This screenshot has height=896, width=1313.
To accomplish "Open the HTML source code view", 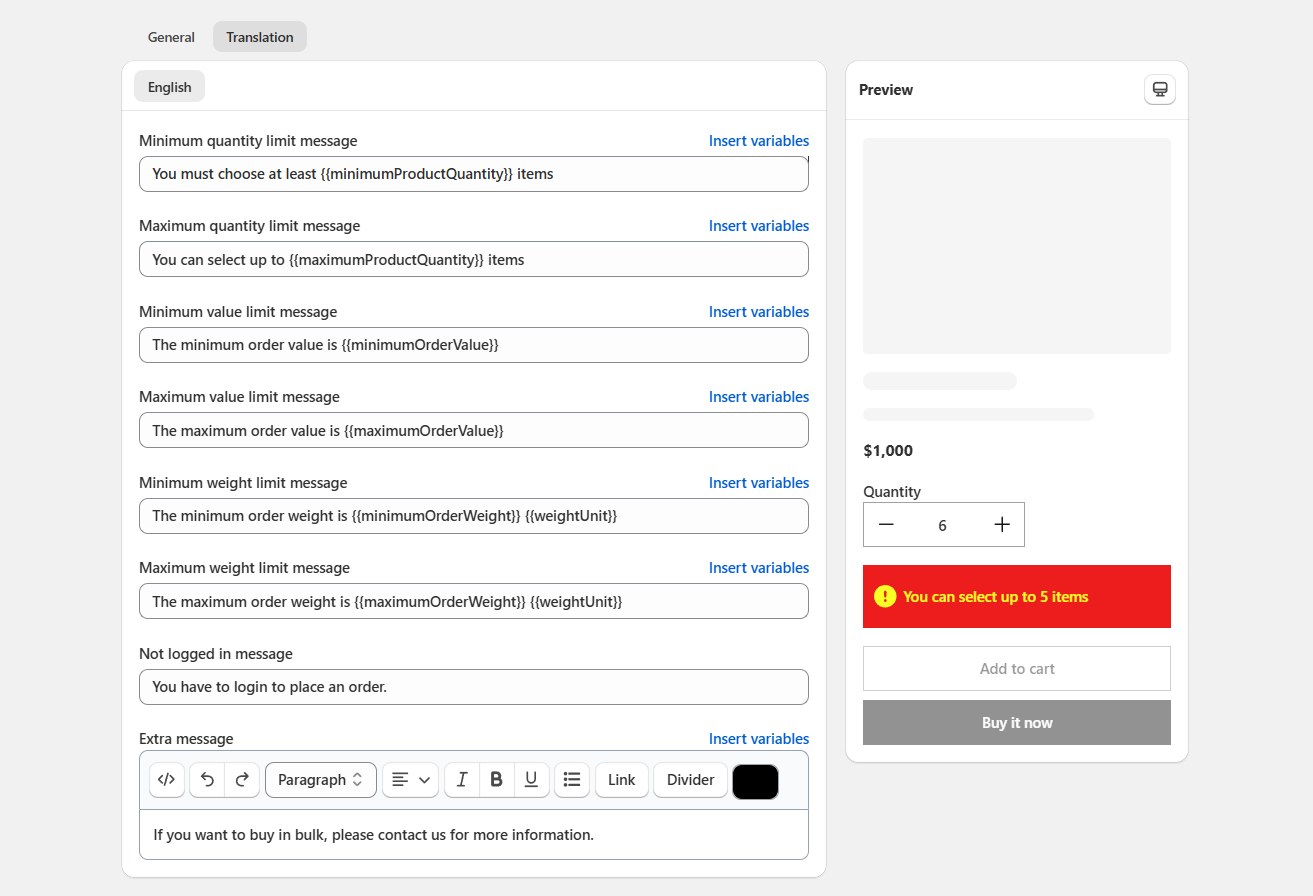I will tap(167, 780).
